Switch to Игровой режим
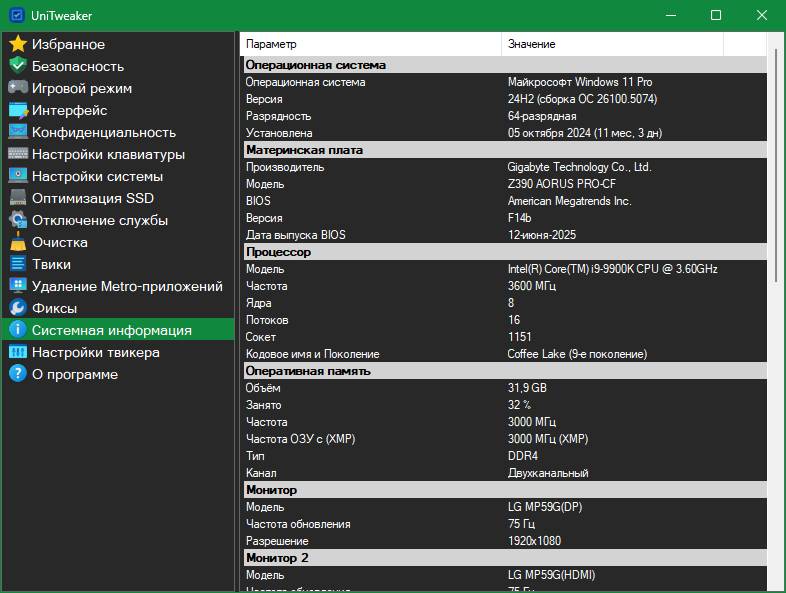 tap(118, 88)
